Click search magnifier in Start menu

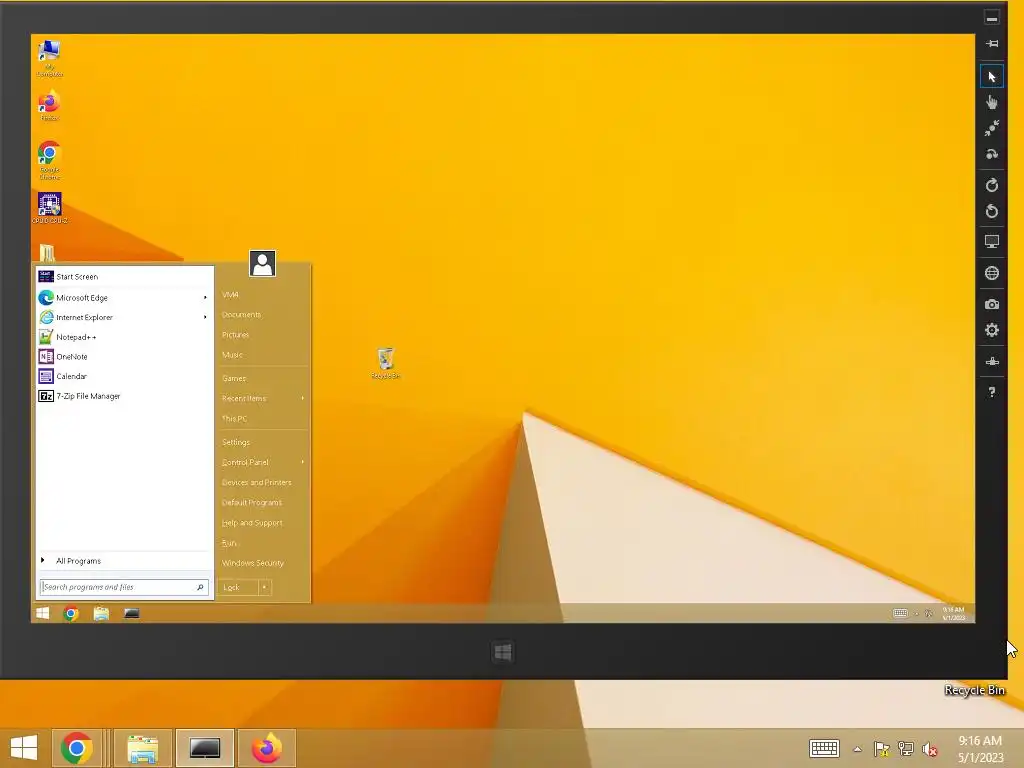click(x=200, y=587)
